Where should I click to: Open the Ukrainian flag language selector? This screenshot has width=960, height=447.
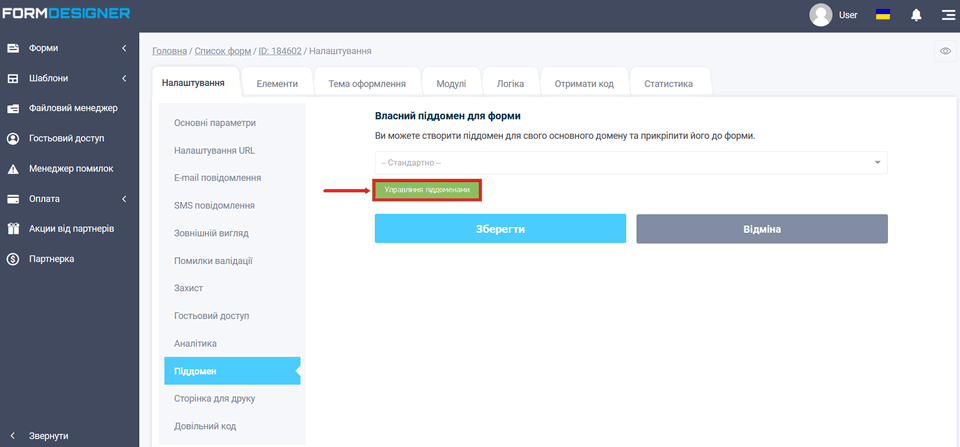[x=883, y=15]
